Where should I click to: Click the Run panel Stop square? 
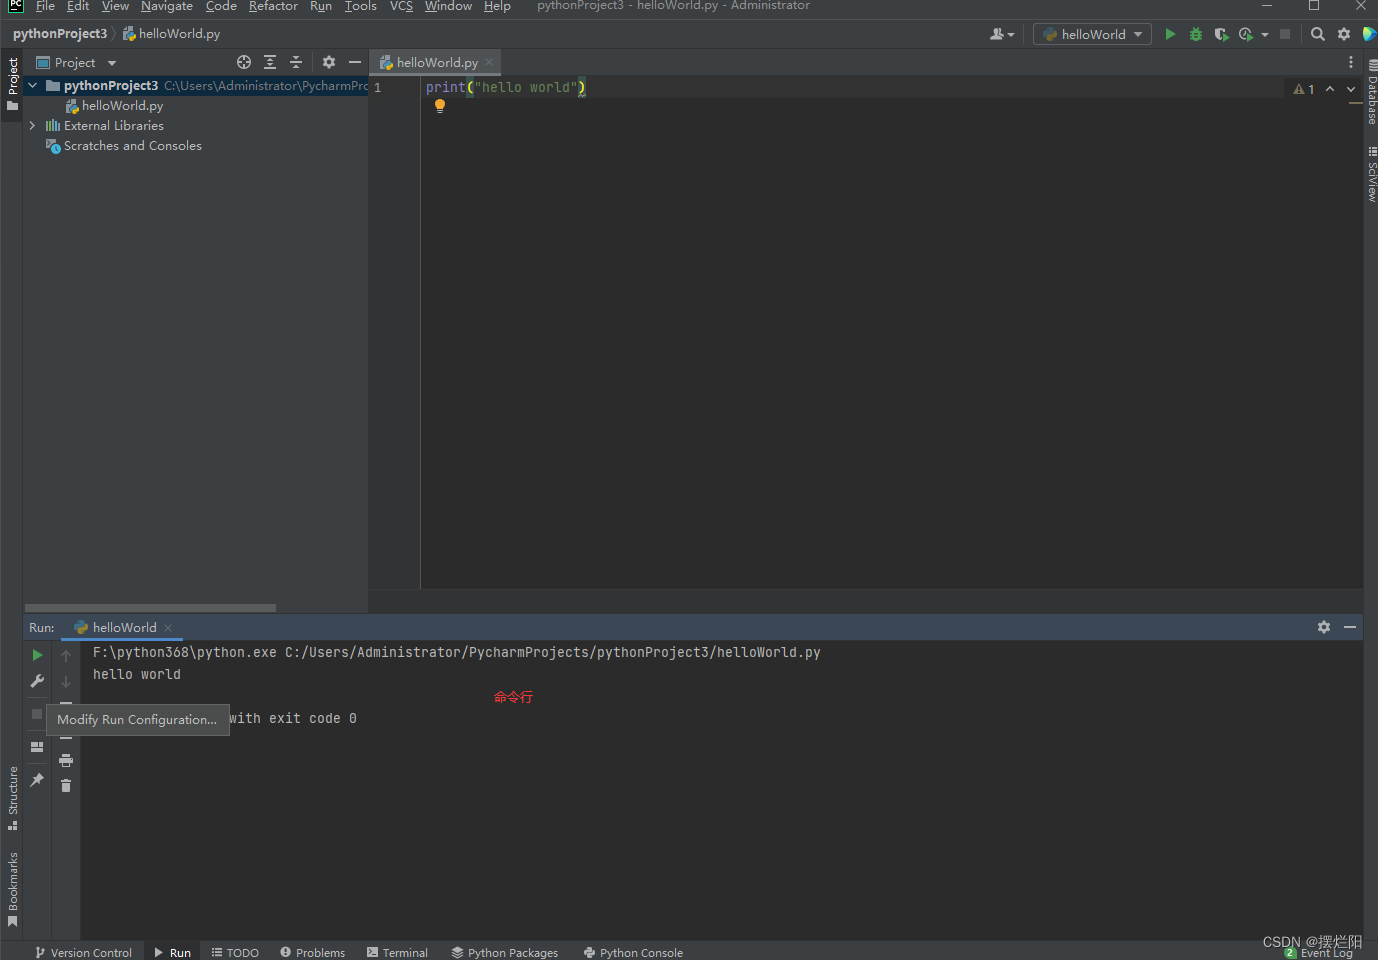tap(37, 714)
